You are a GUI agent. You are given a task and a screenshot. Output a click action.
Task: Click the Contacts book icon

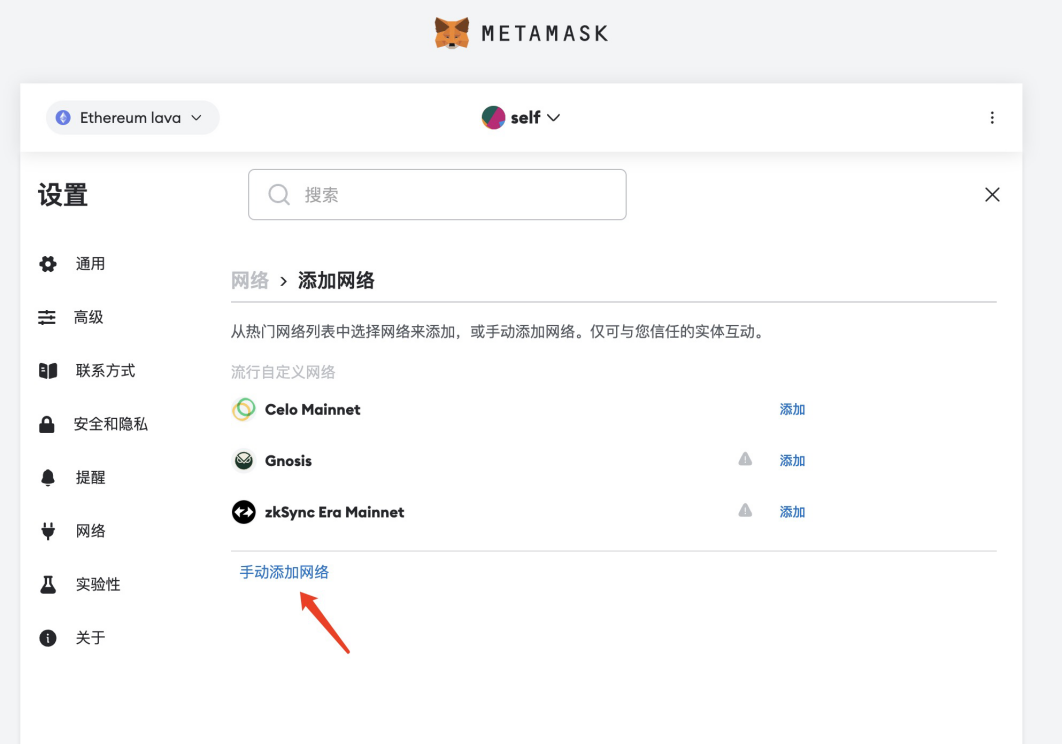point(47,371)
